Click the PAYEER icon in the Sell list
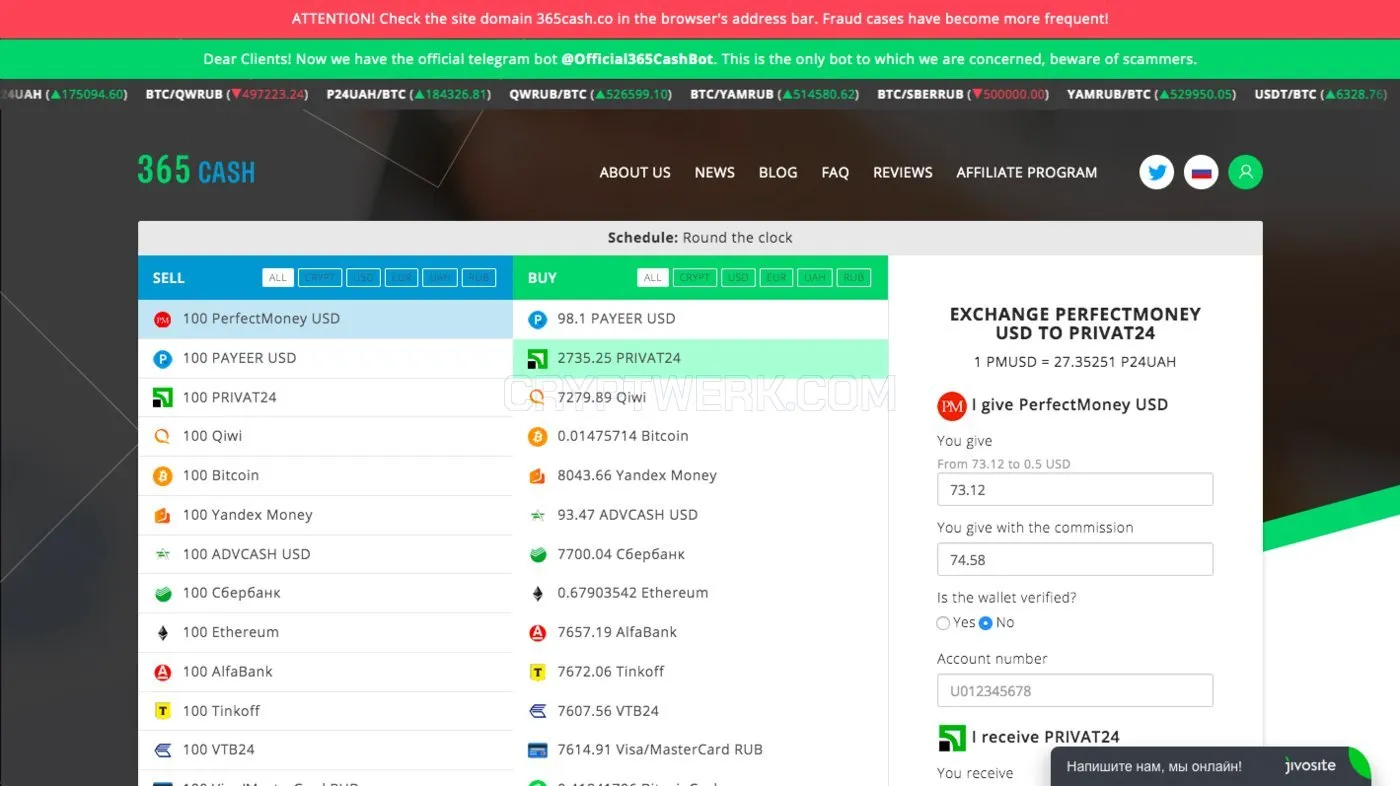This screenshot has width=1400, height=786. coord(162,358)
